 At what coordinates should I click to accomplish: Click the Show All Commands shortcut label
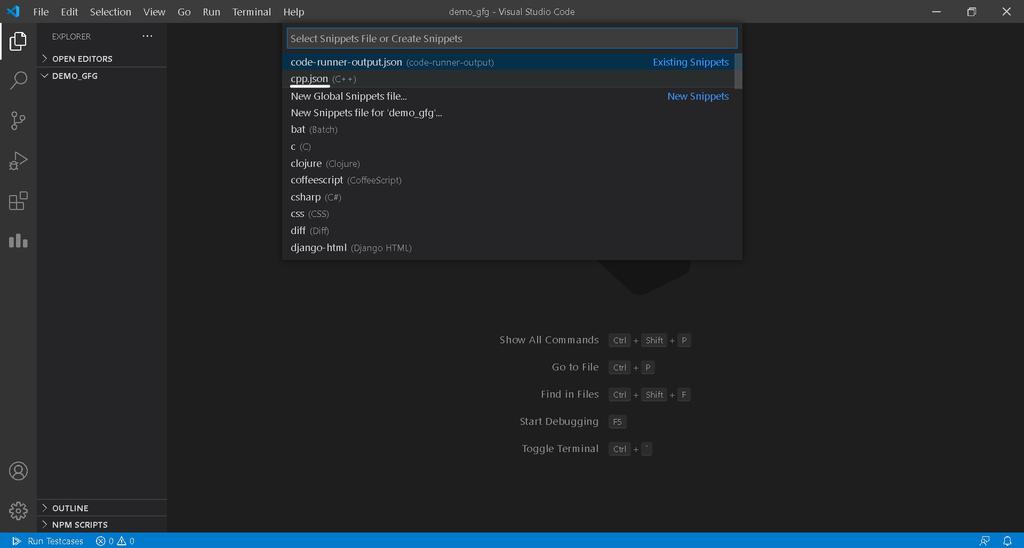(549, 340)
